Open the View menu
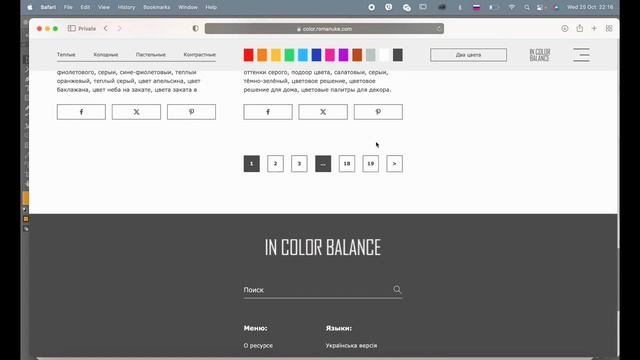This screenshot has height=360, width=640. (x=104, y=7)
